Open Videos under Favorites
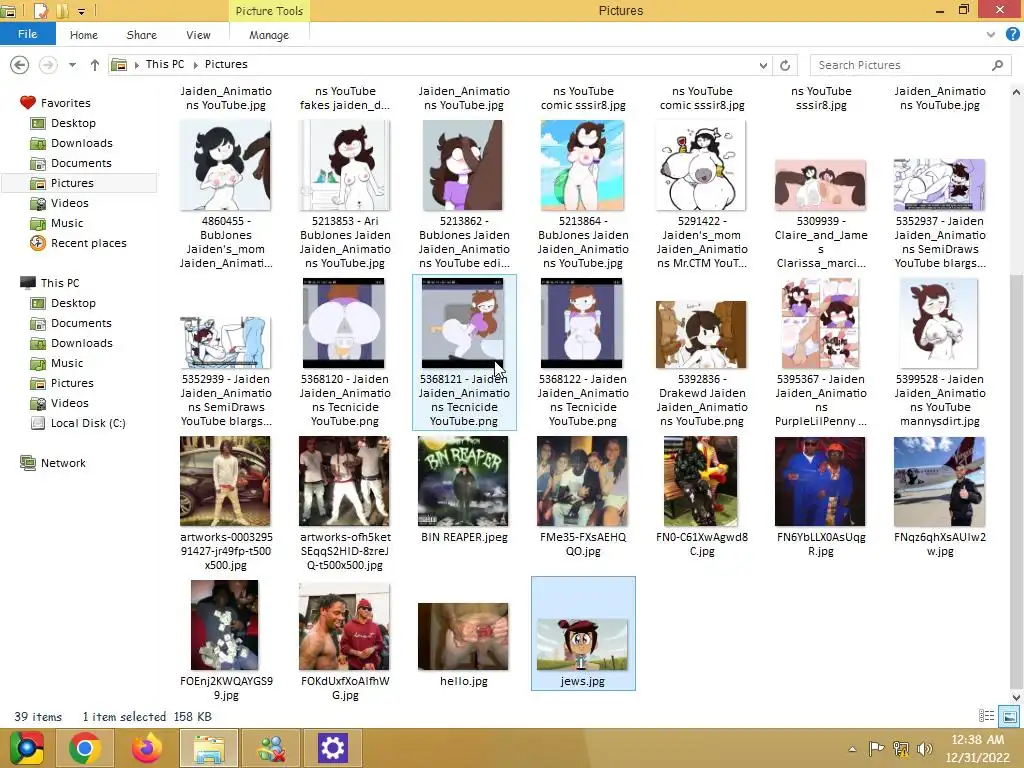1024x768 pixels. tap(69, 203)
